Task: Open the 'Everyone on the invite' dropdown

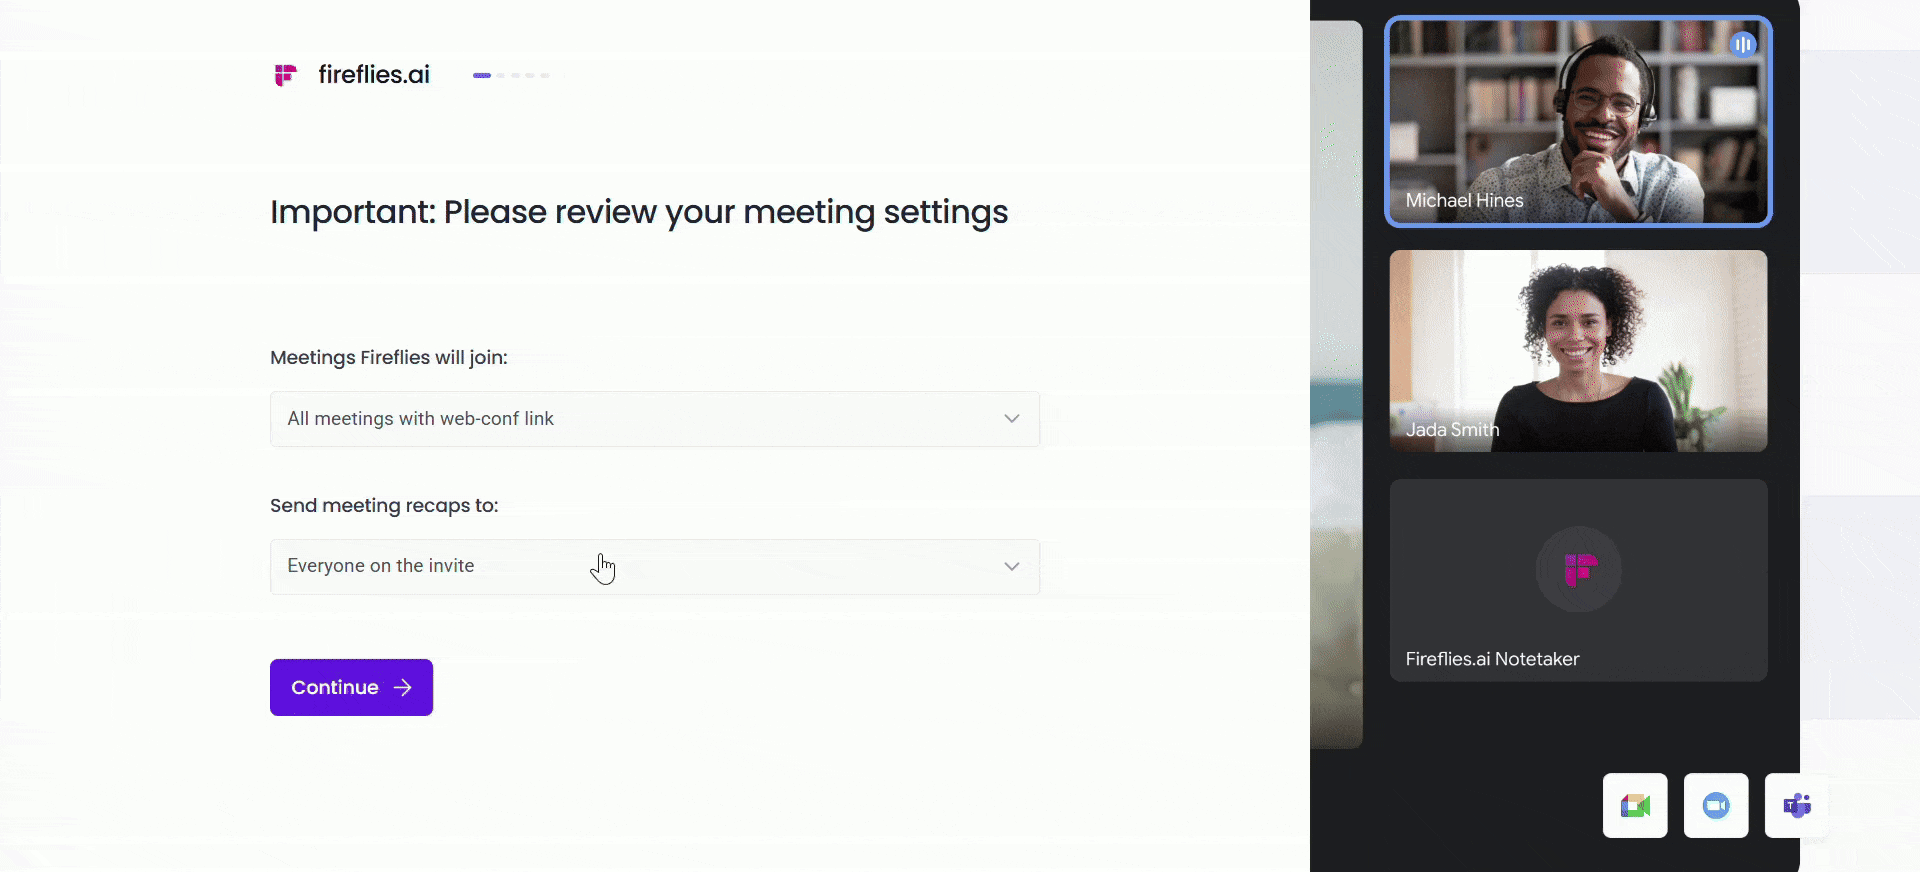Action: [x=655, y=567]
